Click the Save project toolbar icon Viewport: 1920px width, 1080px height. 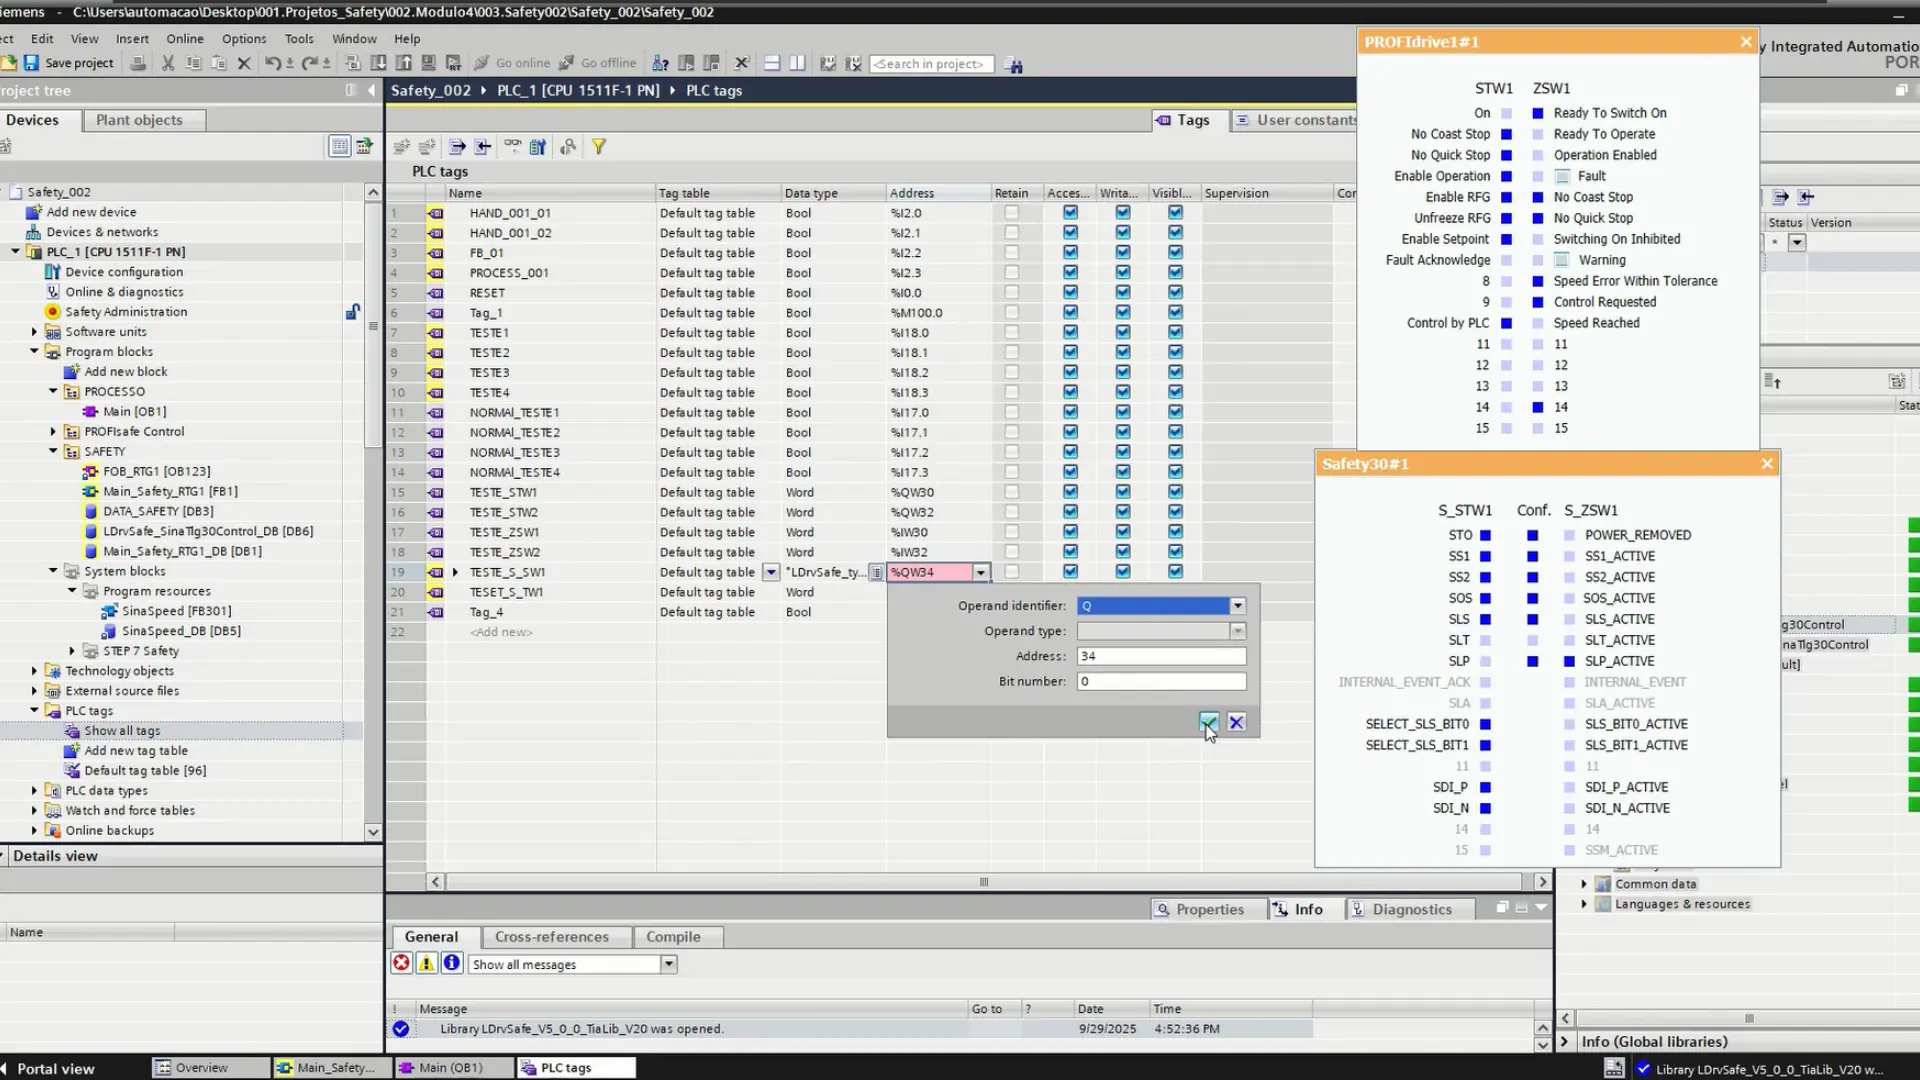(31, 63)
